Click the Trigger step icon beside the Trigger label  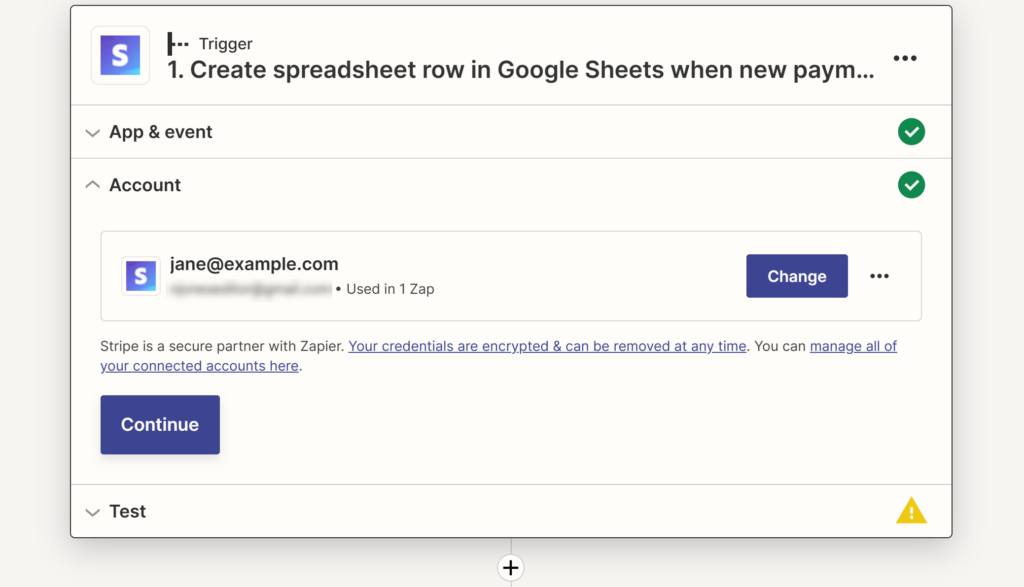(x=178, y=43)
